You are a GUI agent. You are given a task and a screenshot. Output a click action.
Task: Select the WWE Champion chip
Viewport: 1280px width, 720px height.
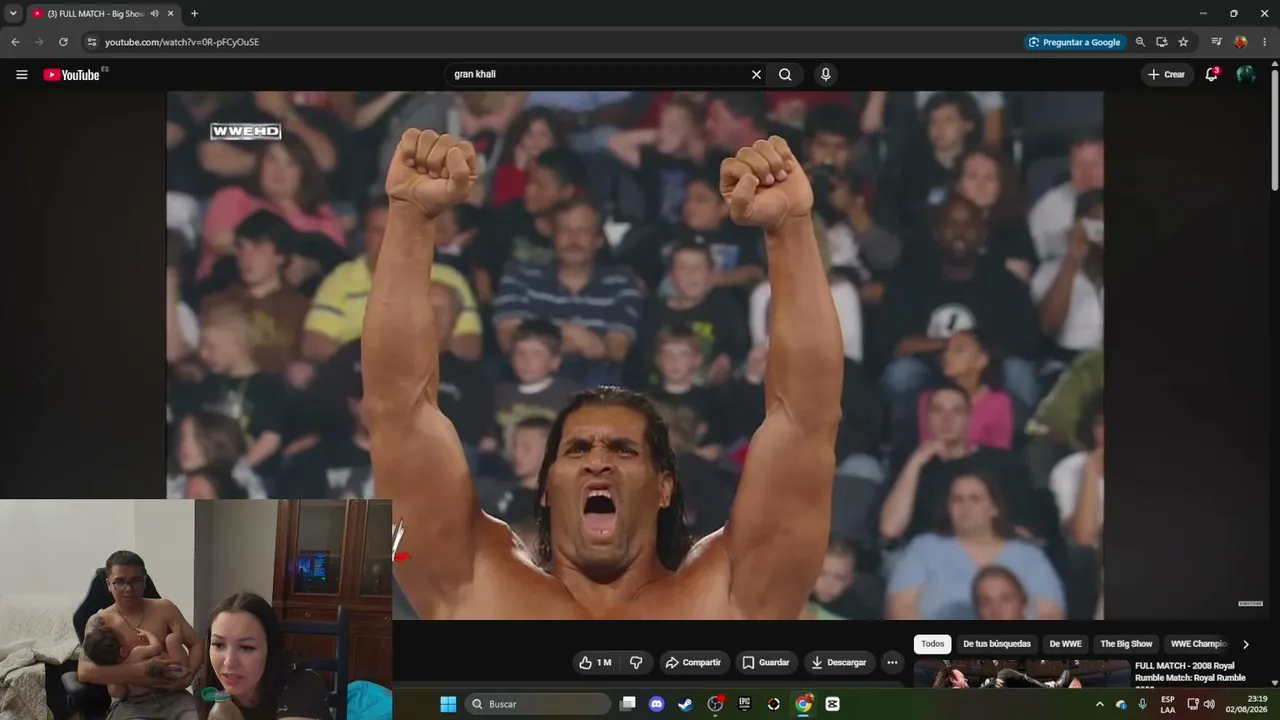click(1198, 644)
